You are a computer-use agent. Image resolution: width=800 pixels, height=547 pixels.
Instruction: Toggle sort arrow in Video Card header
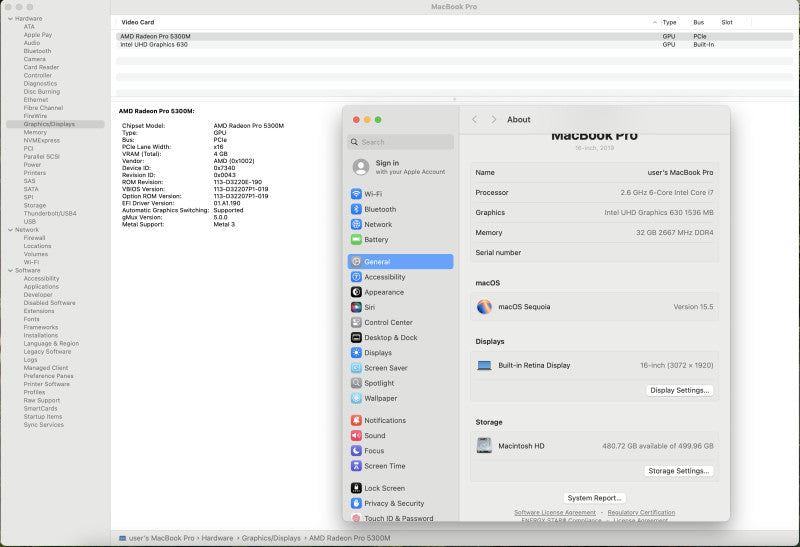tap(655, 22)
